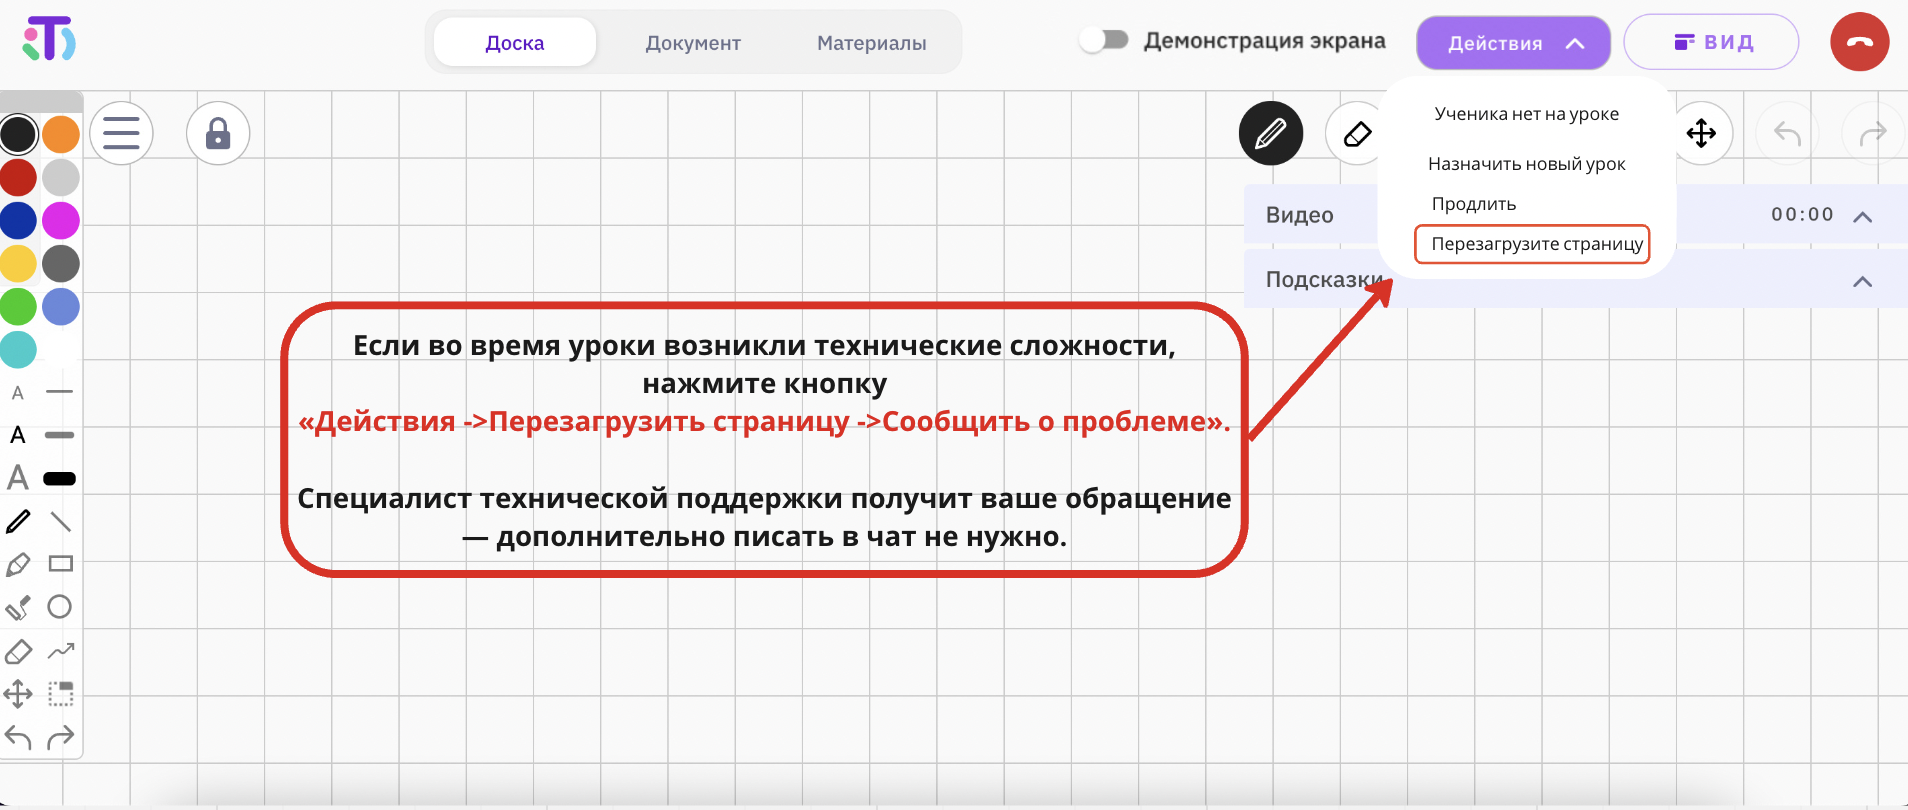Pick the light gray color swatch
Viewport: 1908px width, 810px height.
tap(61, 177)
